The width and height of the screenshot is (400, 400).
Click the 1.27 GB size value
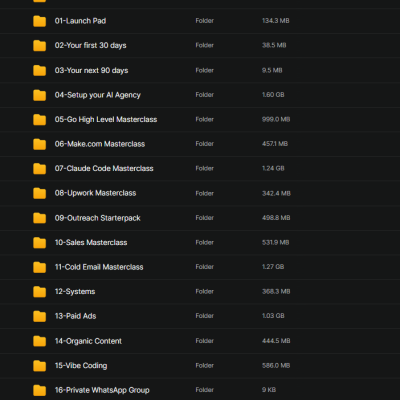[x=273, y=267]
